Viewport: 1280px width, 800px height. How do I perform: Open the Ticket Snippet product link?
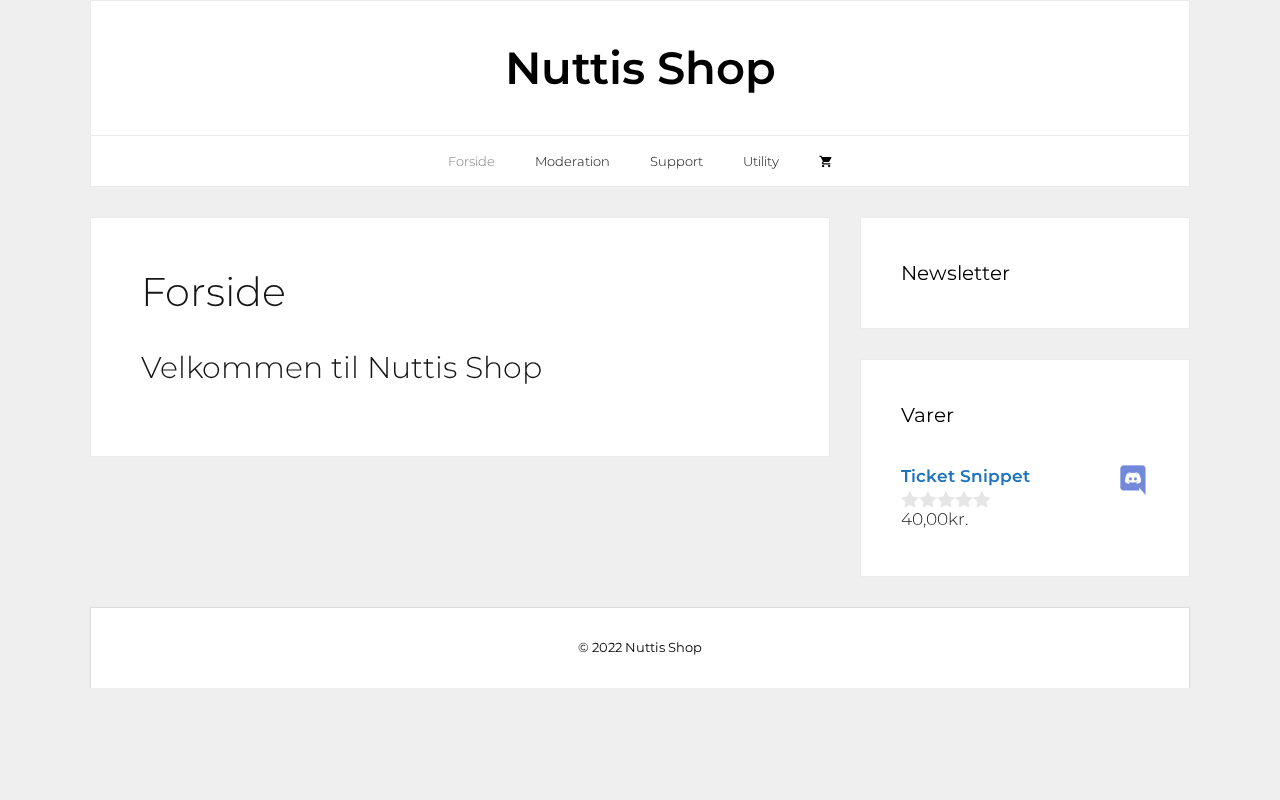(965, 476)
